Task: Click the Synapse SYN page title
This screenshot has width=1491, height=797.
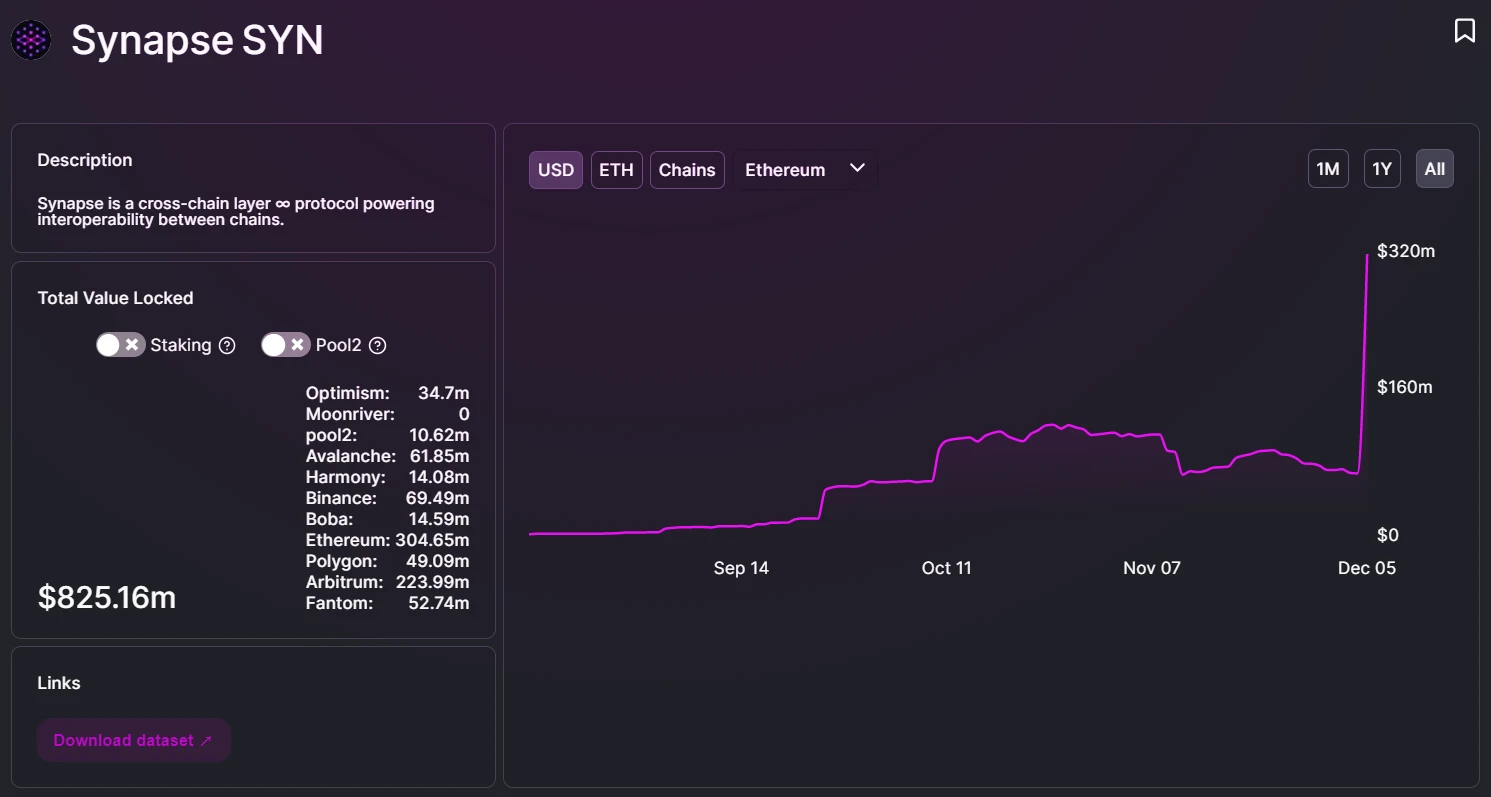Action: click(x=197, y=41)
